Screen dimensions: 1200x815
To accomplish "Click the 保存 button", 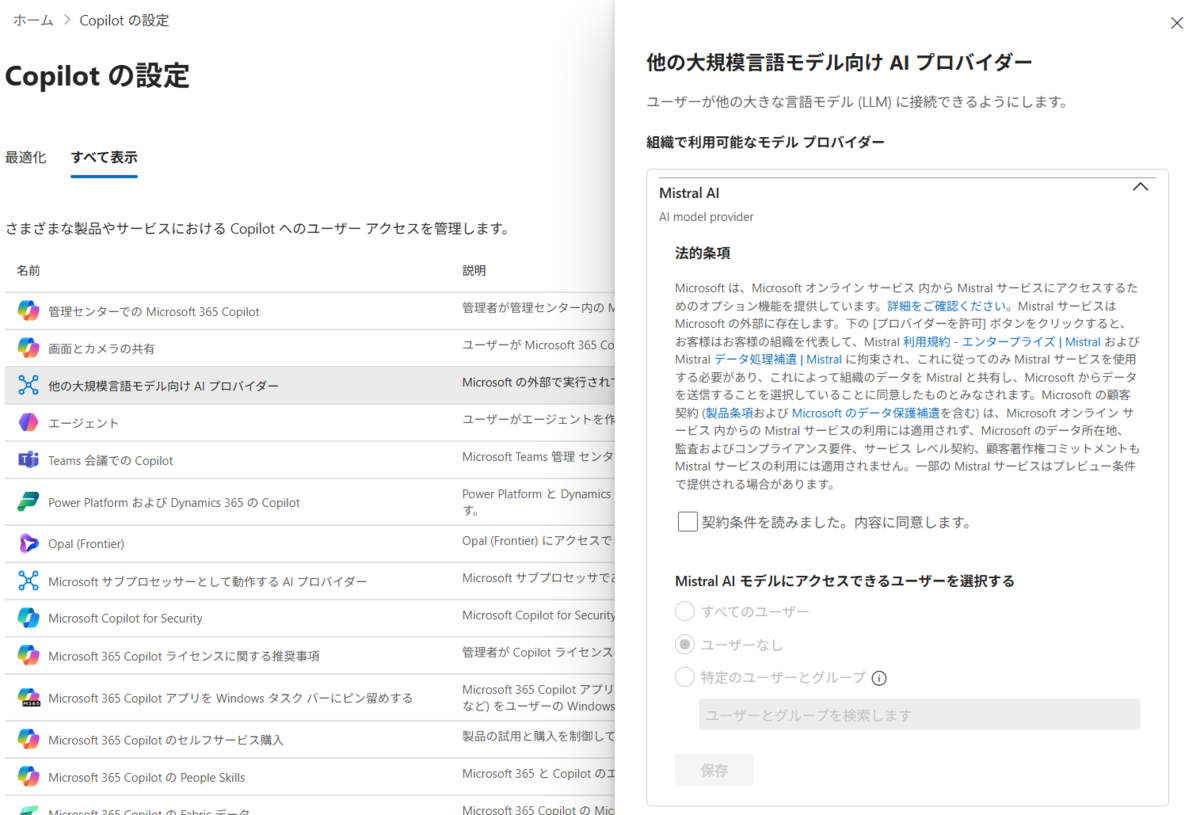I will (714, 770).
